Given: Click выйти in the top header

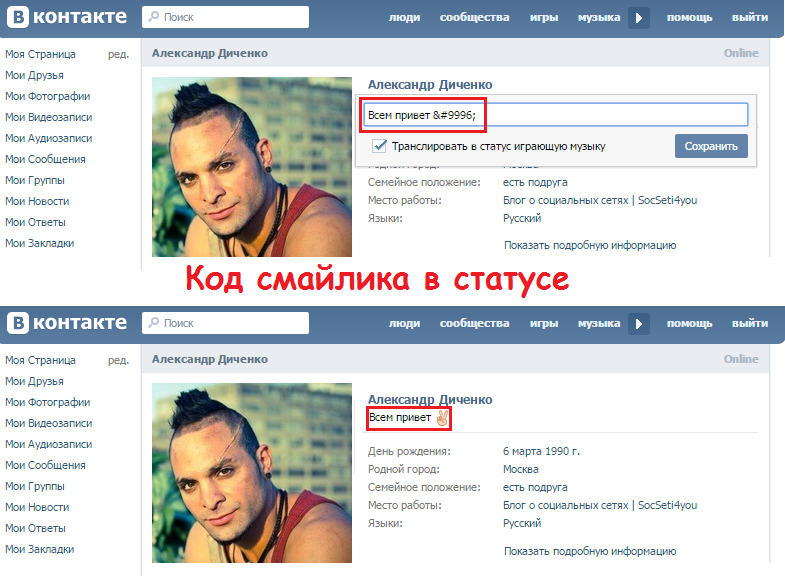Looking at the screenshot, I should pyautogui.click(x=749, y=18).
